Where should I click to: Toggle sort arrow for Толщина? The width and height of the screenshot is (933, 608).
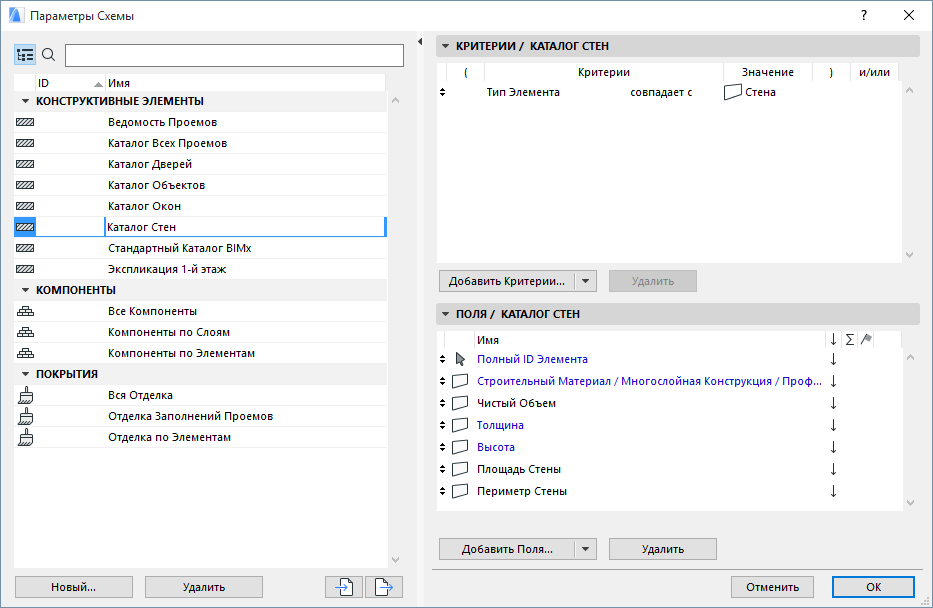[834, 425]
